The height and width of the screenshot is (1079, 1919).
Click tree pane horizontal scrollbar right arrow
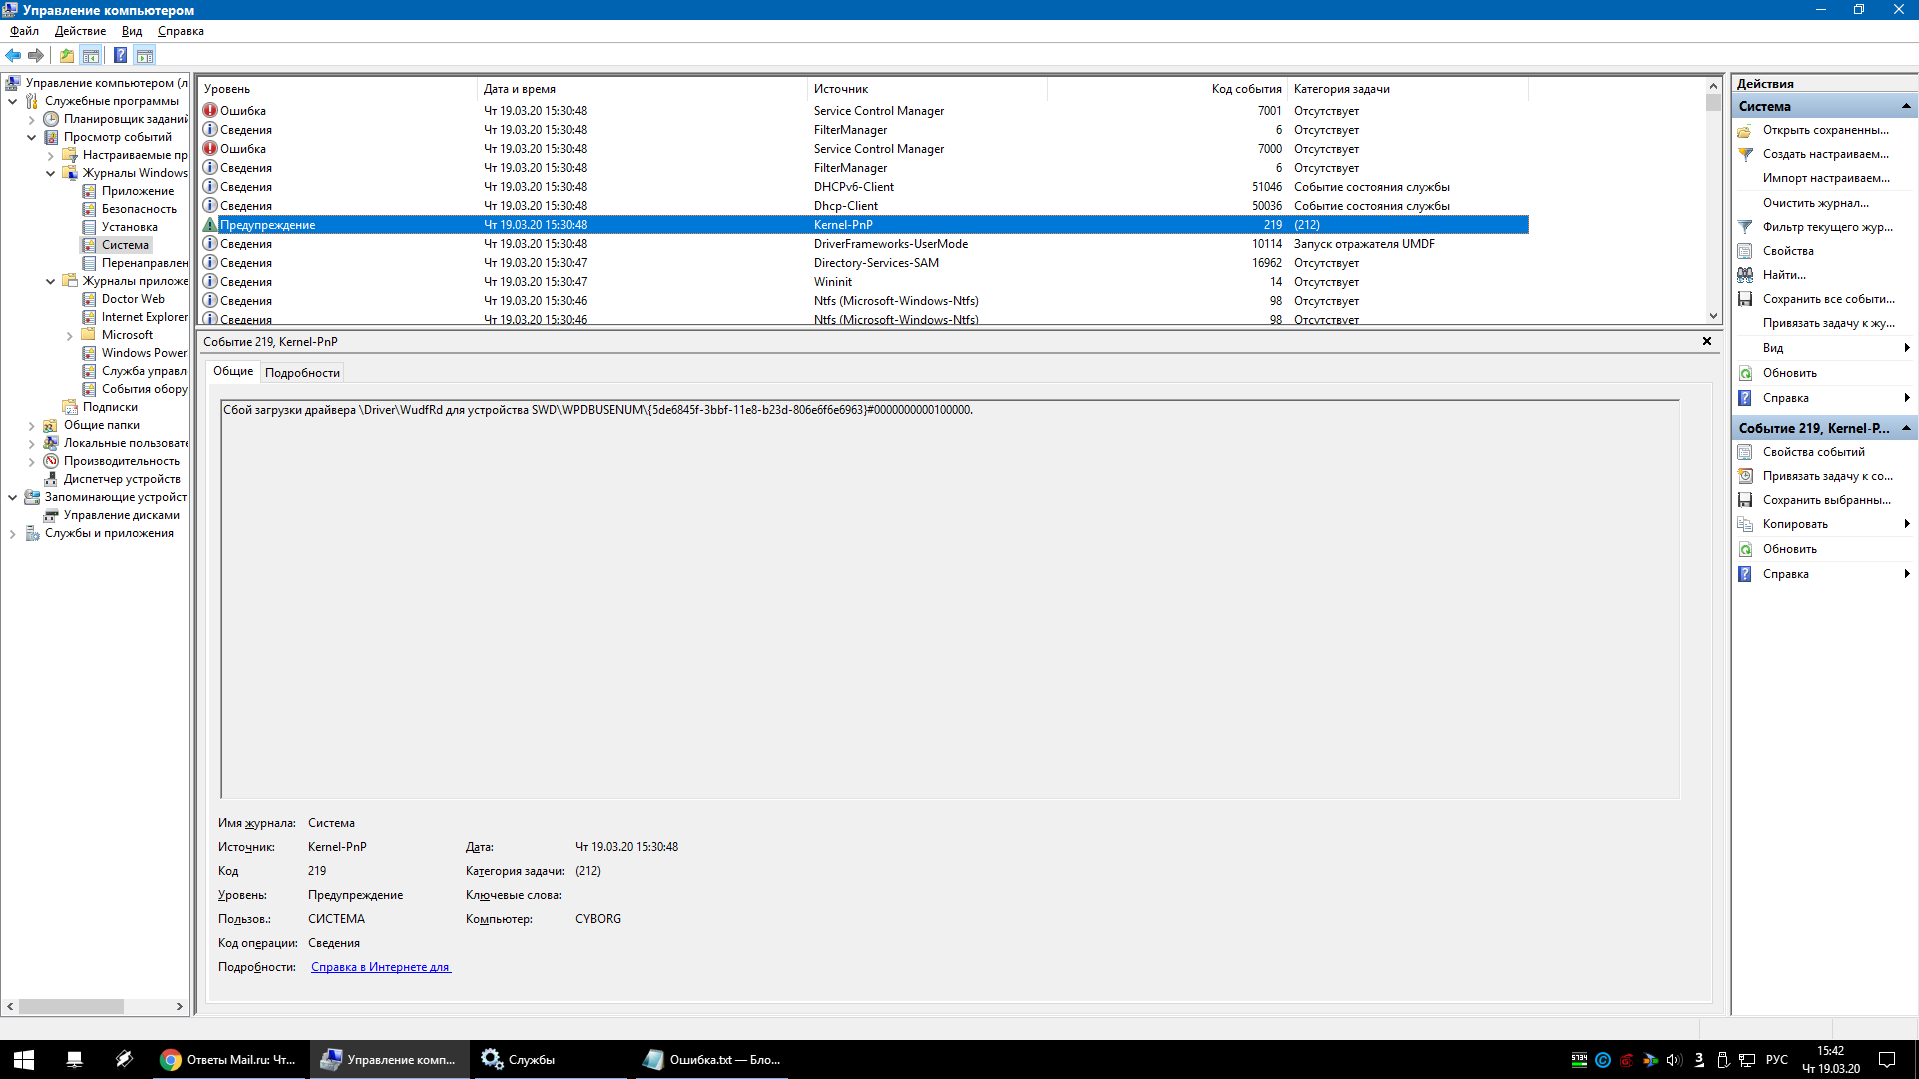click(x=180, y=1007)
